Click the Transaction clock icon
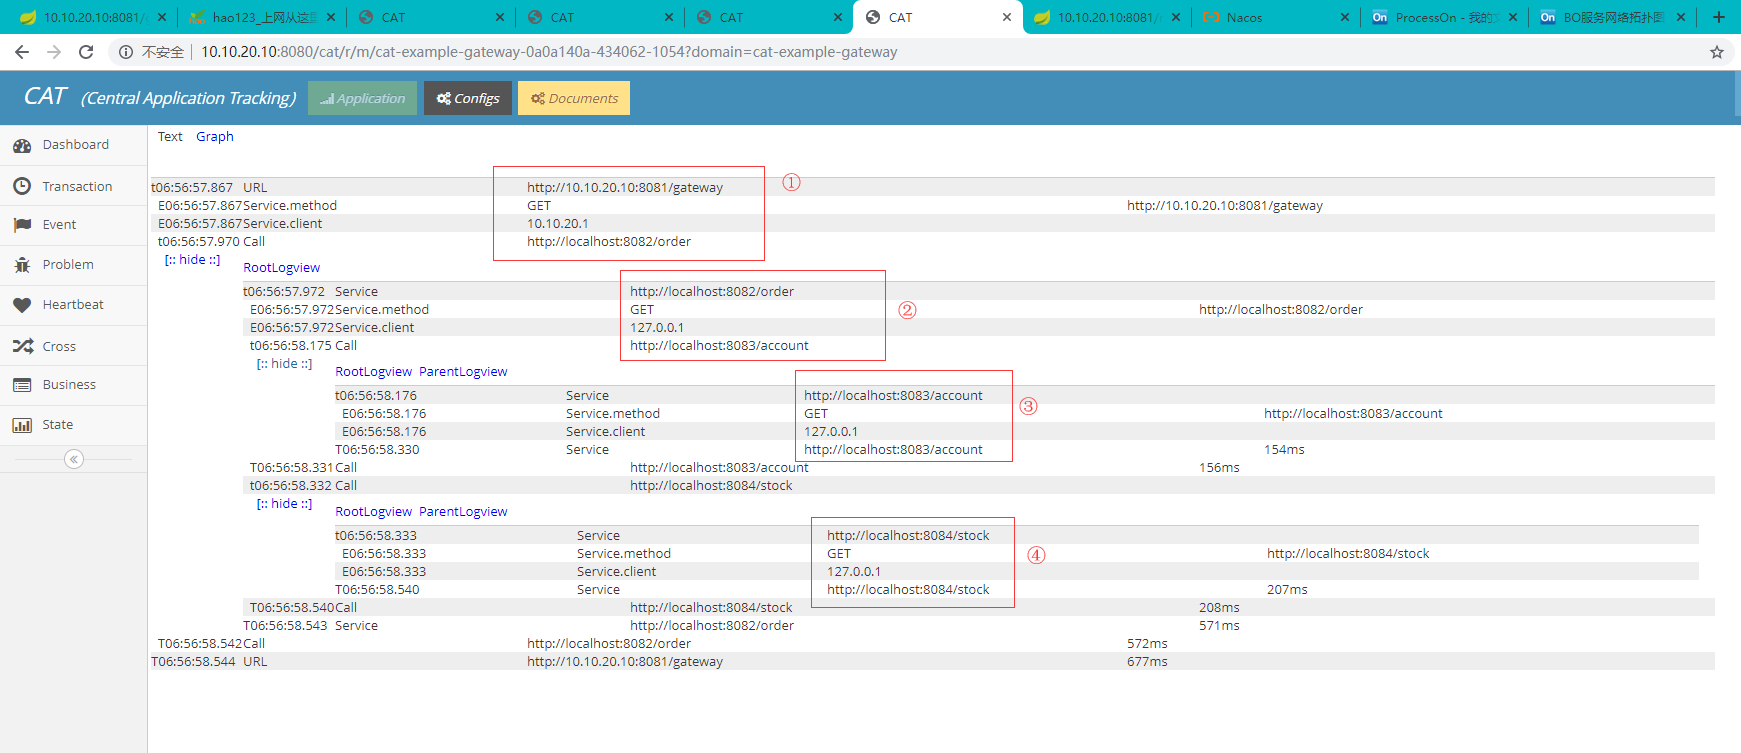The image size is (1741, 753). 22,186
